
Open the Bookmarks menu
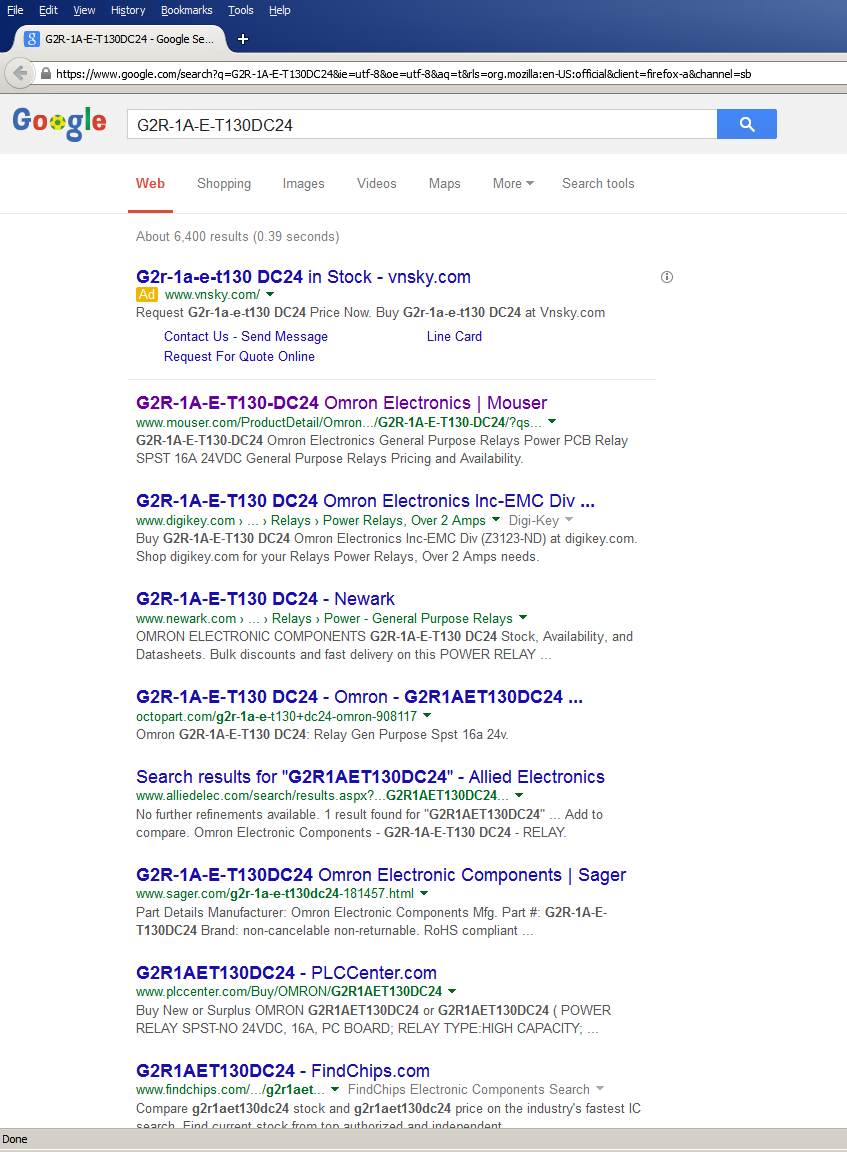pyautogui.click(x=187, y=10)
